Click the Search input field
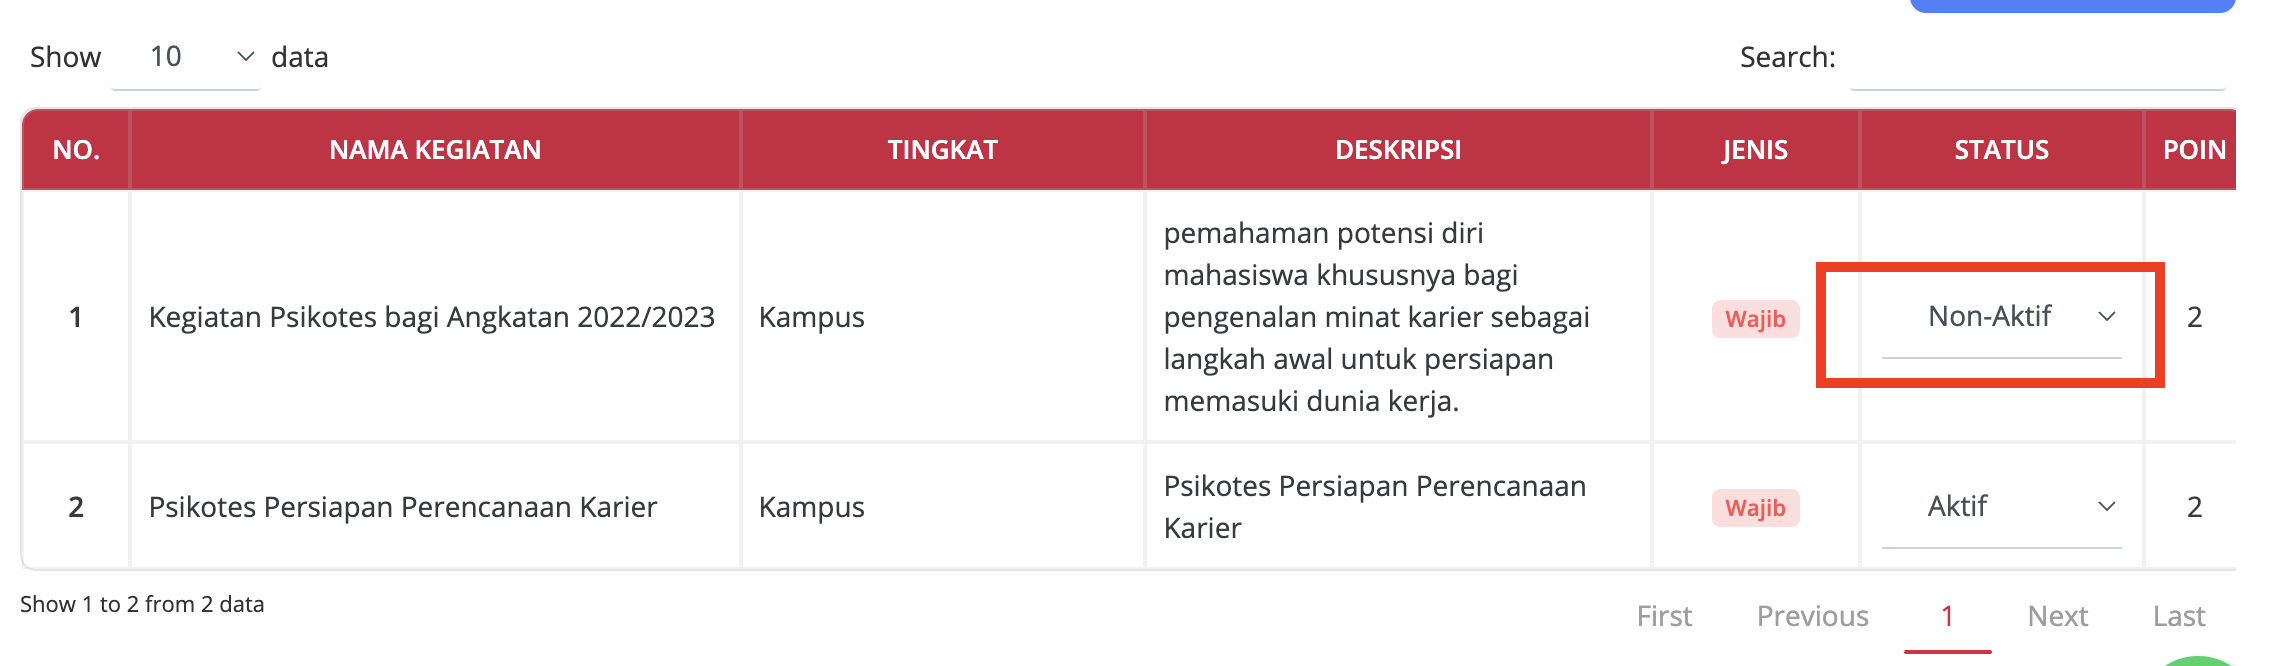This screenshot has width=2272, height=666. click(x=2036, y=58)
